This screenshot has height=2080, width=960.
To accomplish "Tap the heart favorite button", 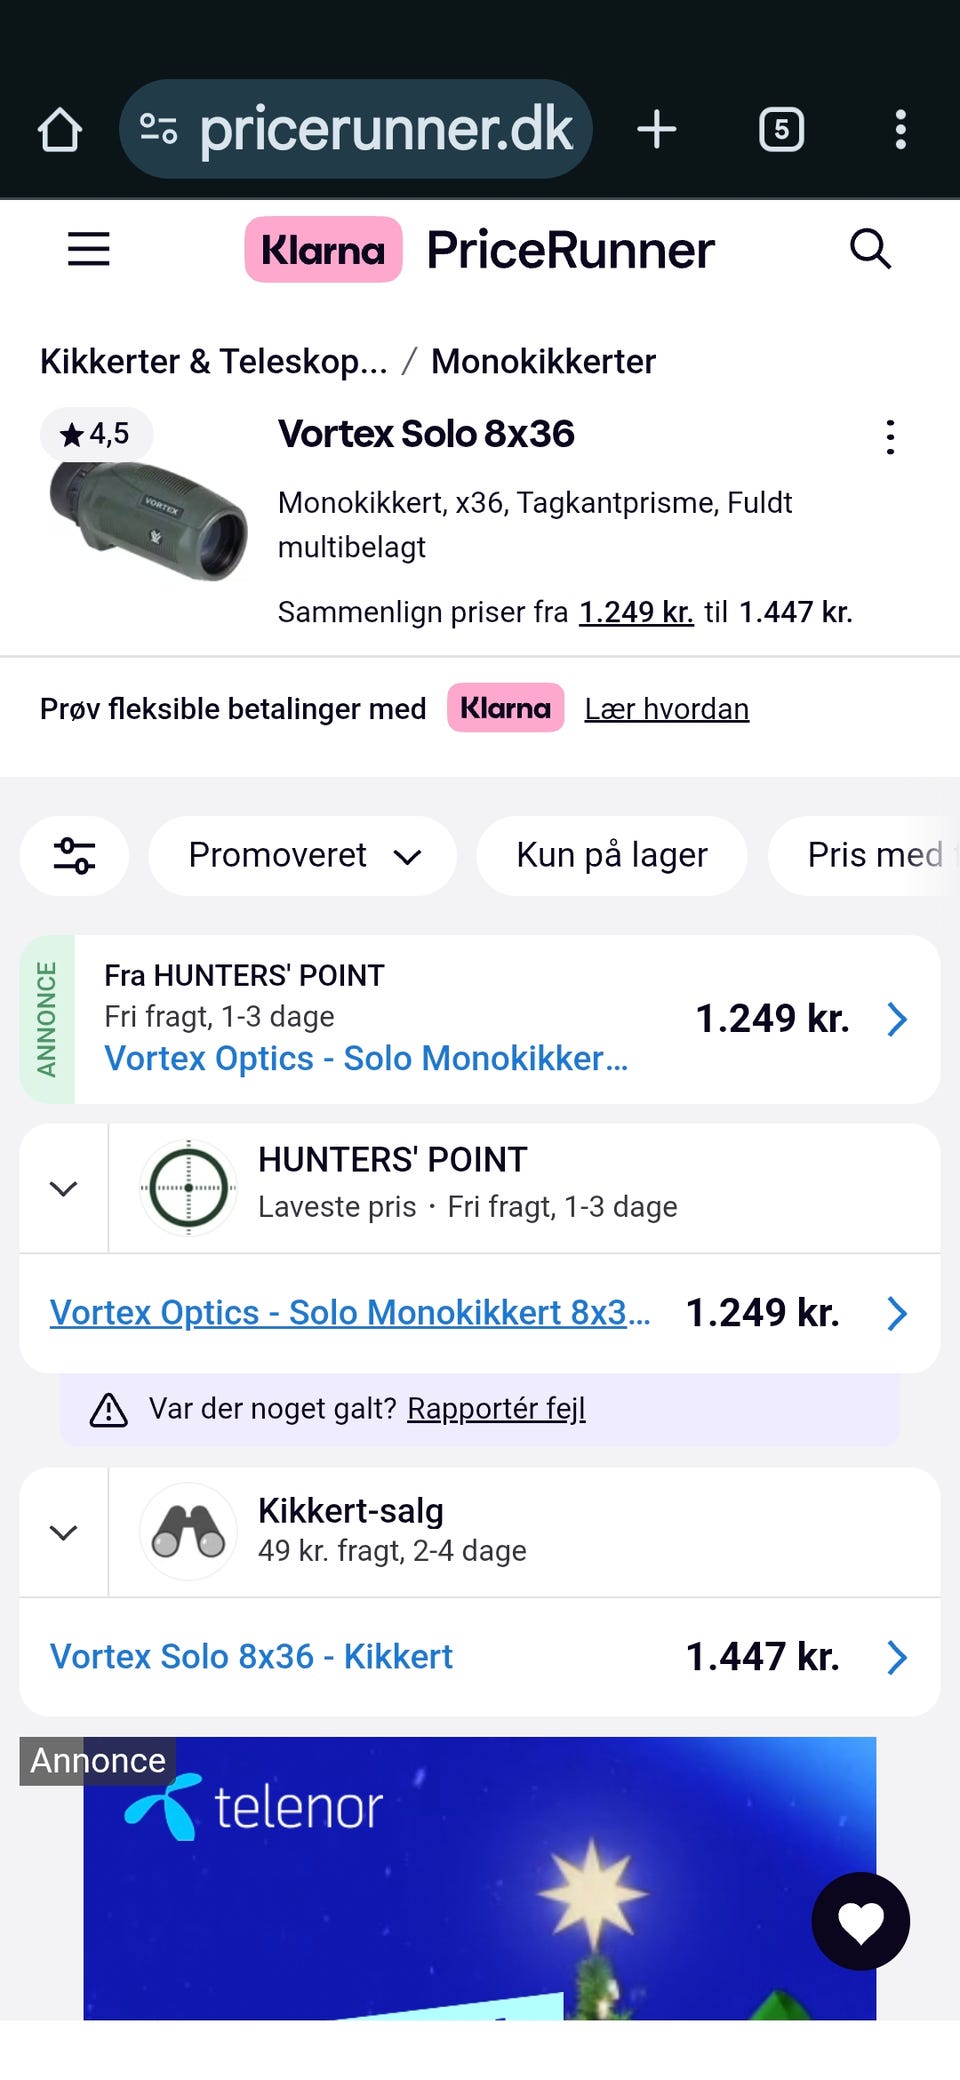I will pyautogui.click(x=860, y=1921).
